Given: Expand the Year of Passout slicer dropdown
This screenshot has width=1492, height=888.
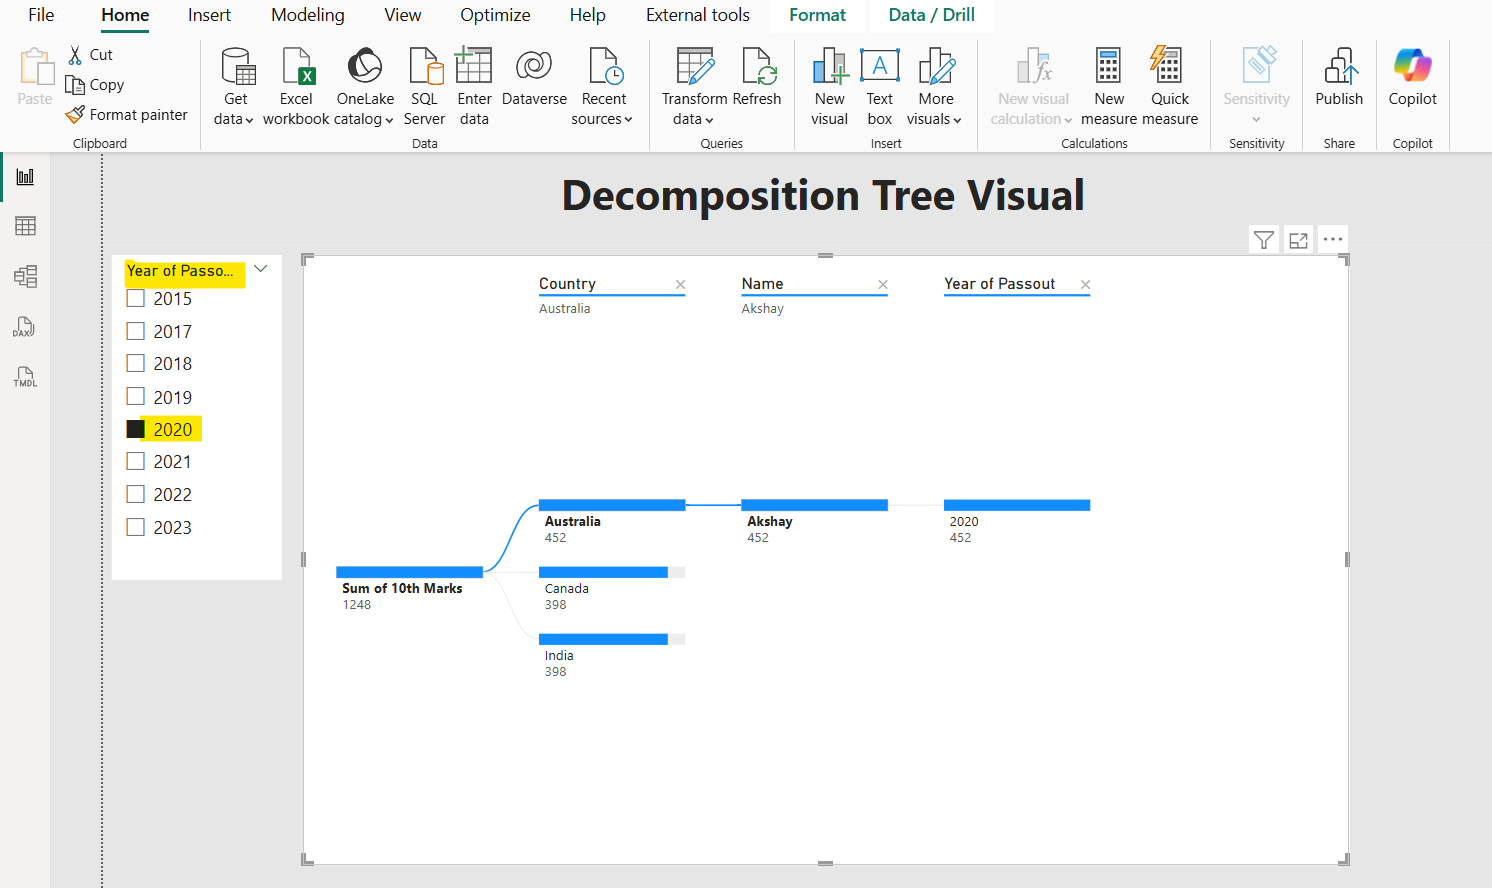Looking at the screenshot, I should click(x=260, y=268).
